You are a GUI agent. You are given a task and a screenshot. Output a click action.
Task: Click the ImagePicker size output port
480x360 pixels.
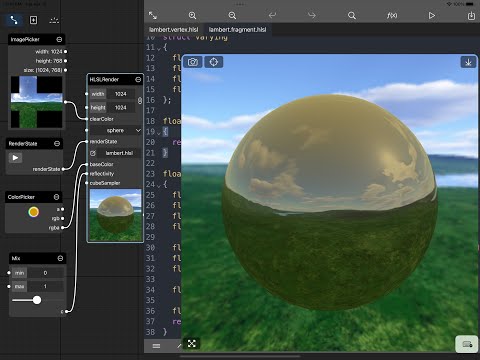65,70
